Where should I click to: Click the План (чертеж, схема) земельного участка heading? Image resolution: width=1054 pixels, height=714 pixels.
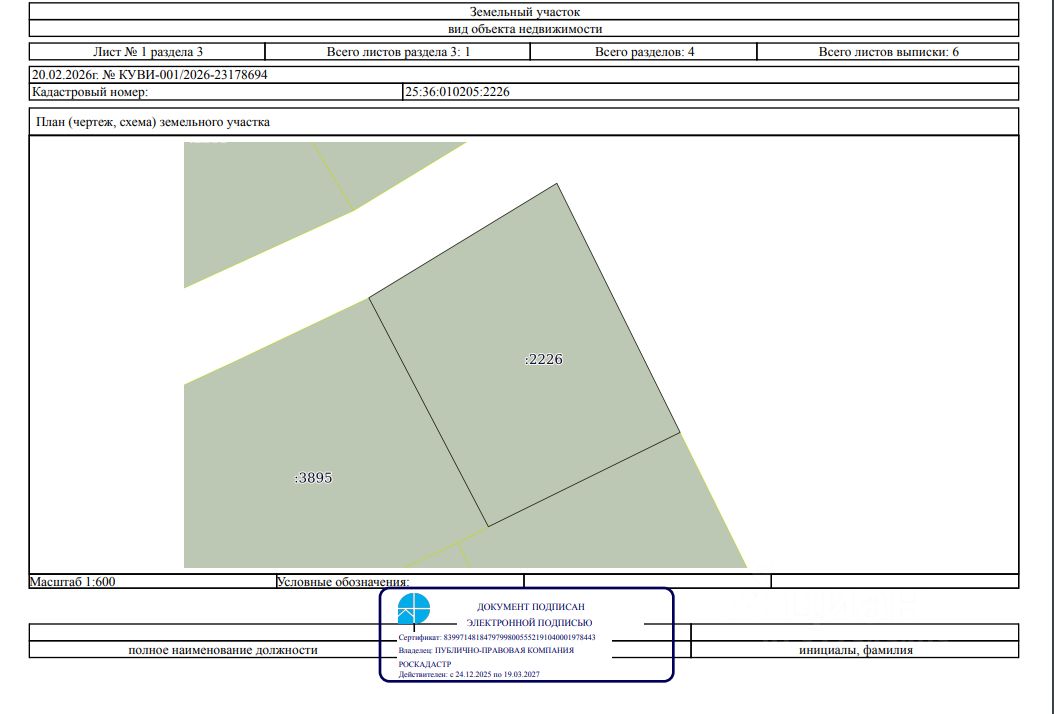(x=153, y=122)
